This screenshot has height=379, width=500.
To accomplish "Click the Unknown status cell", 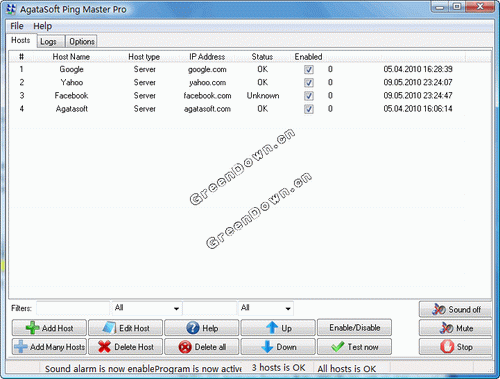I will click(x=263, y=96).
